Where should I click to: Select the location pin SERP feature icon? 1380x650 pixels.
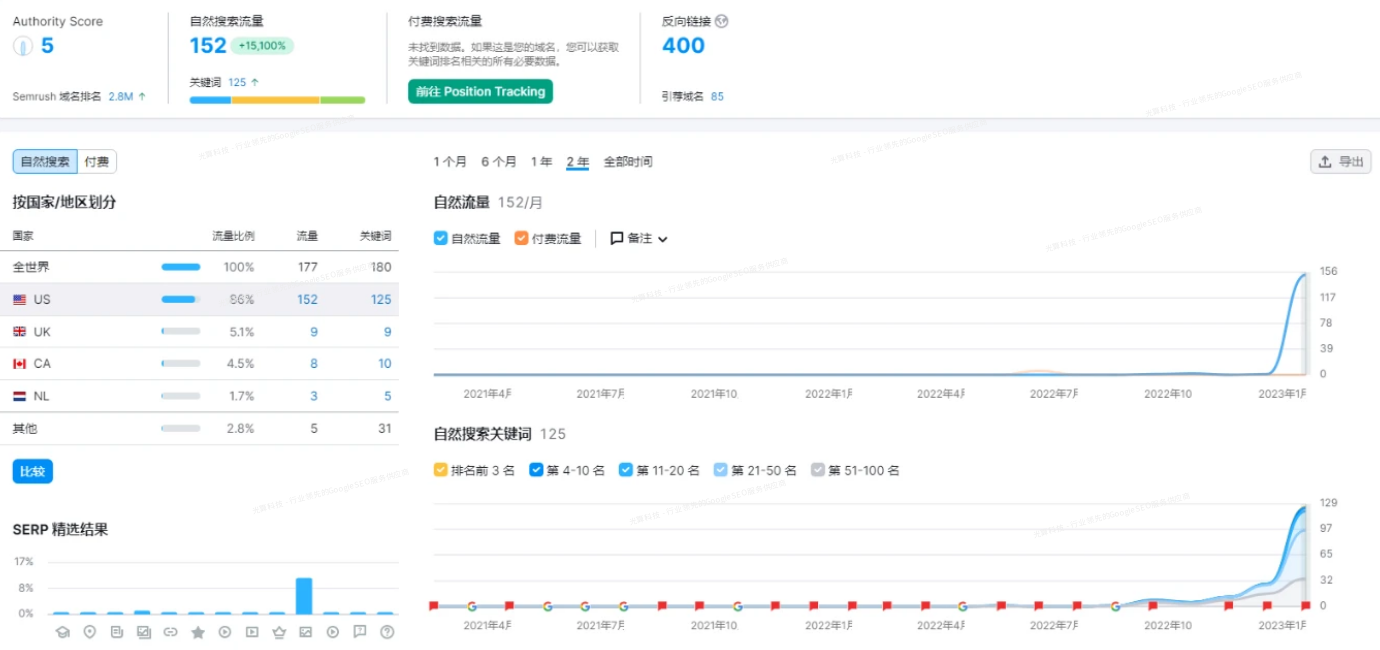pos(89,631)
